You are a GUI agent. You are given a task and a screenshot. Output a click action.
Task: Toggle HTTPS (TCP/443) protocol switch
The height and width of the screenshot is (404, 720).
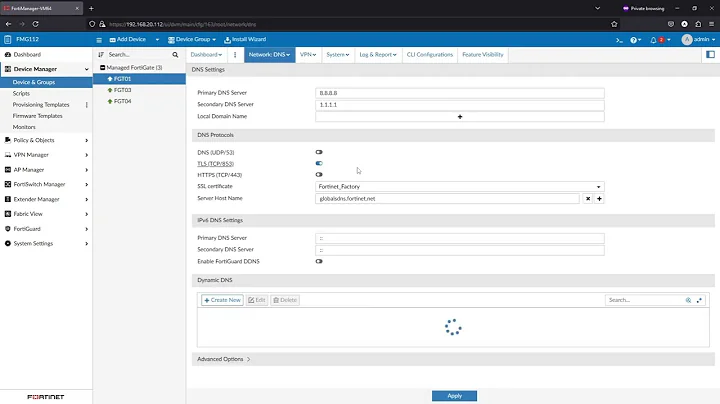(x=319, y=175)
